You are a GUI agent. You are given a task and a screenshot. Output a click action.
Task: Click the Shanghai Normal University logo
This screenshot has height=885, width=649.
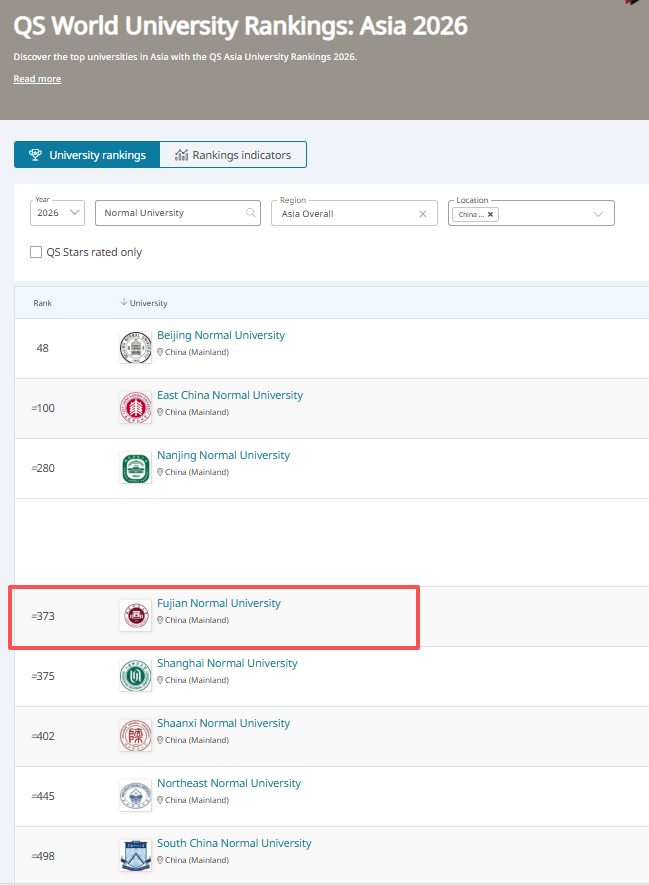pyautogui.click(x=135, y=676)
